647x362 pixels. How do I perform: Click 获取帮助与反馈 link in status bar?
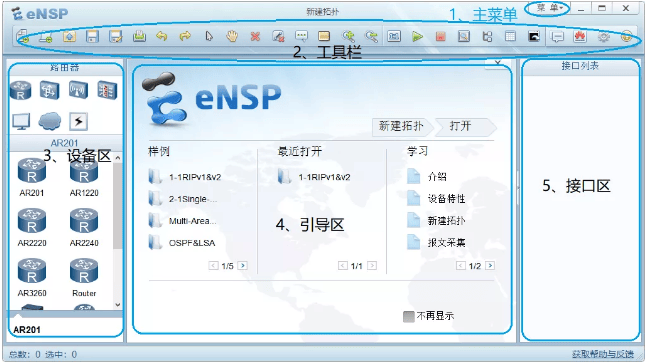pyautogui.click(x=603, y=354)
